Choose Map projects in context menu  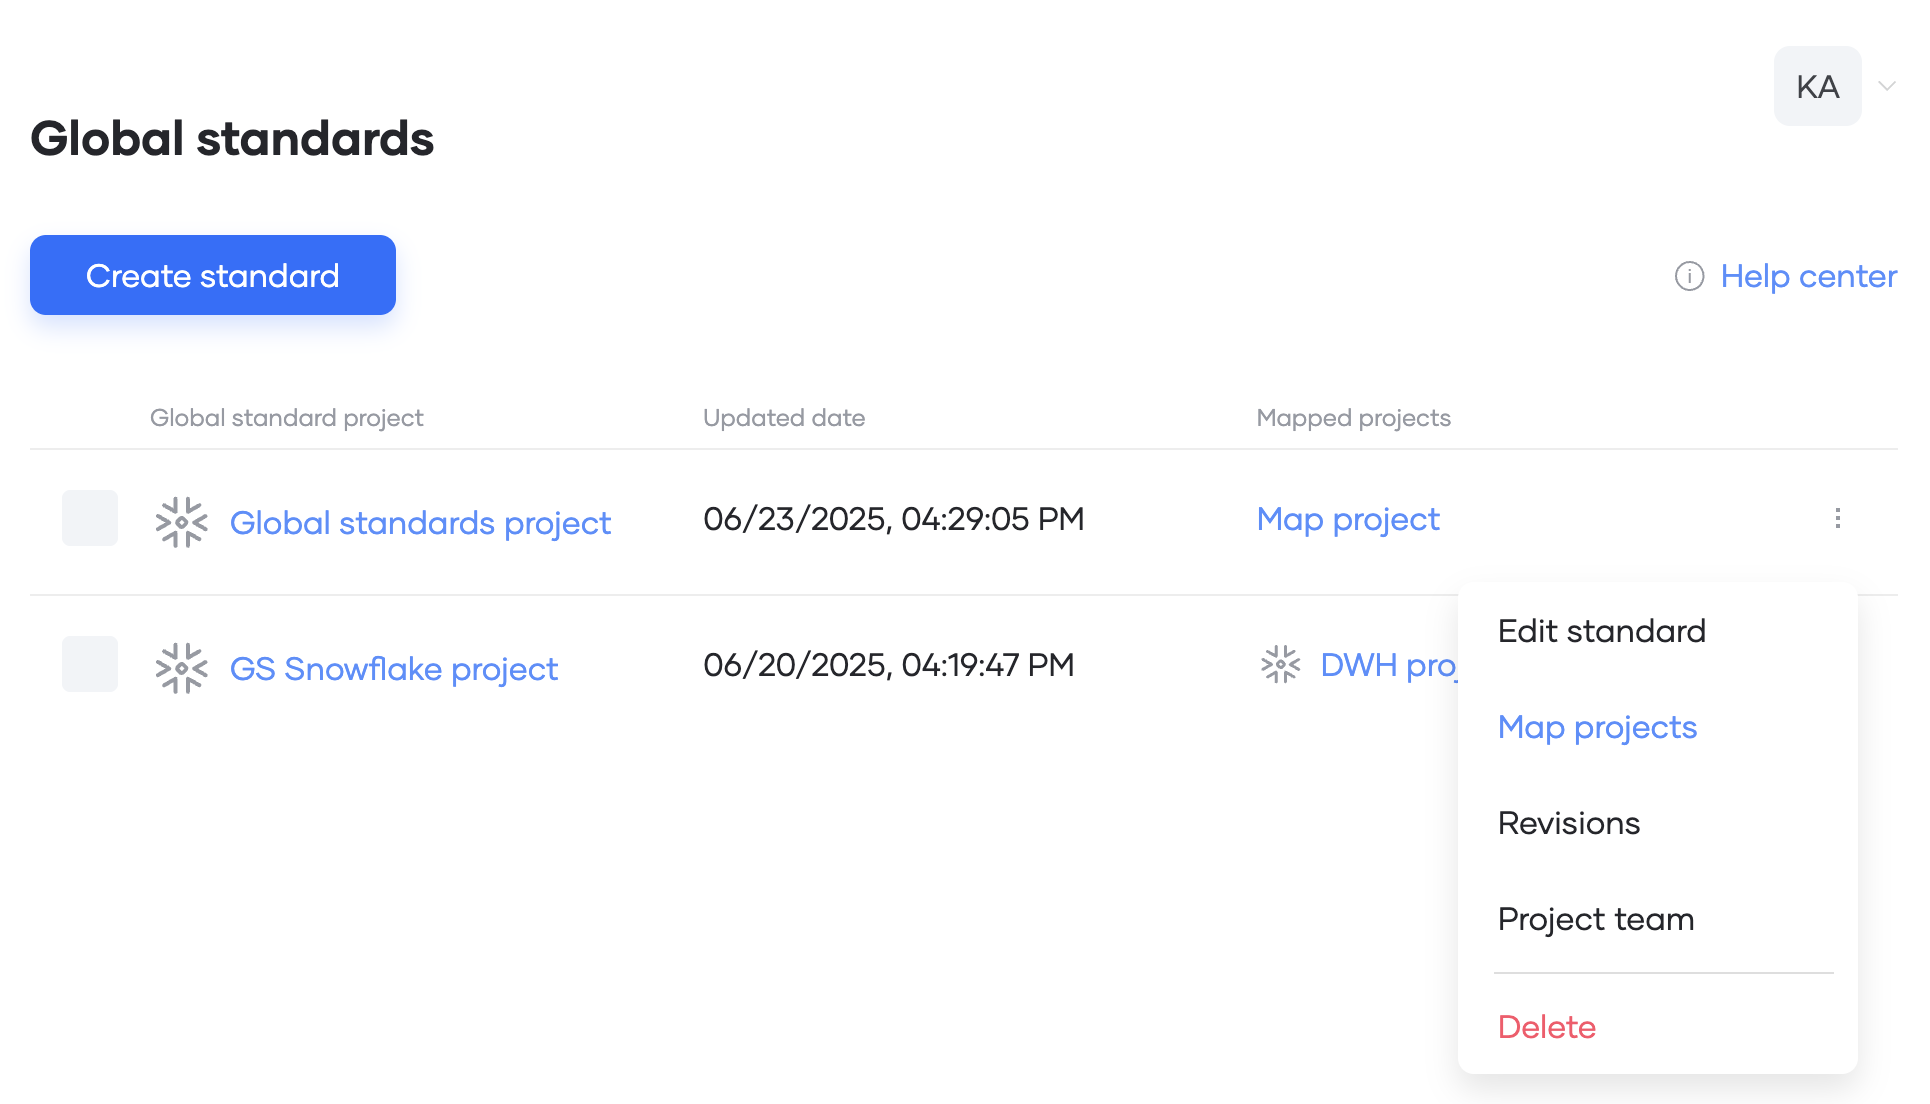click(x=1597, y=727)
